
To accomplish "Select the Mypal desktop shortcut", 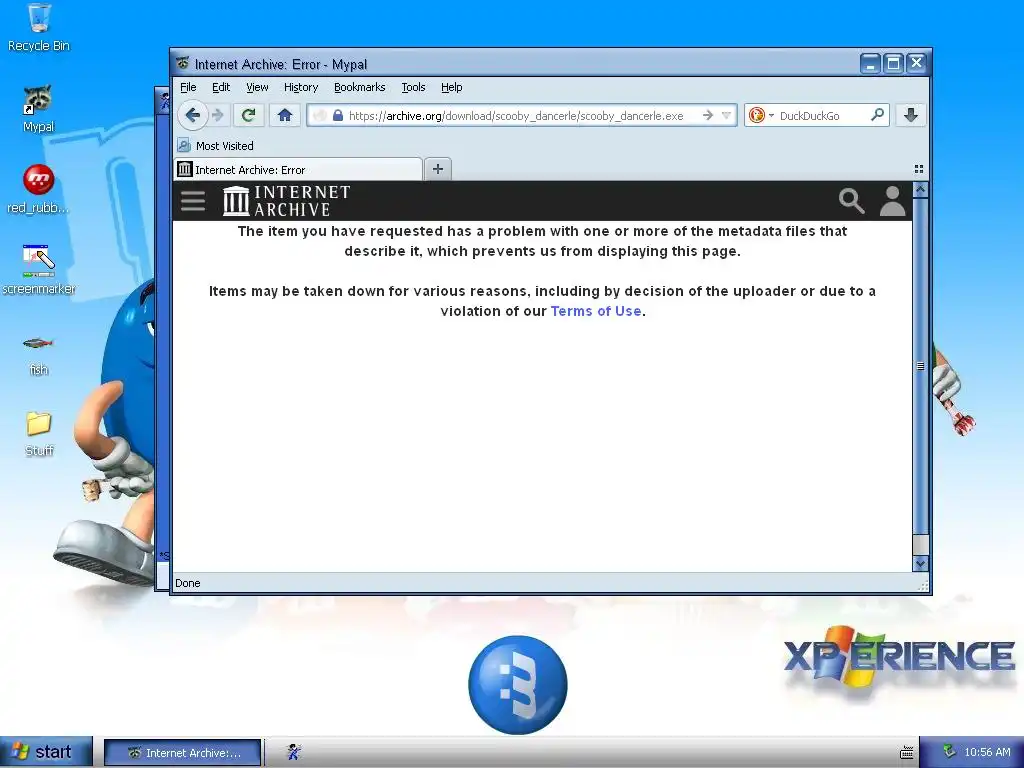I will click(x=39, y=108).
